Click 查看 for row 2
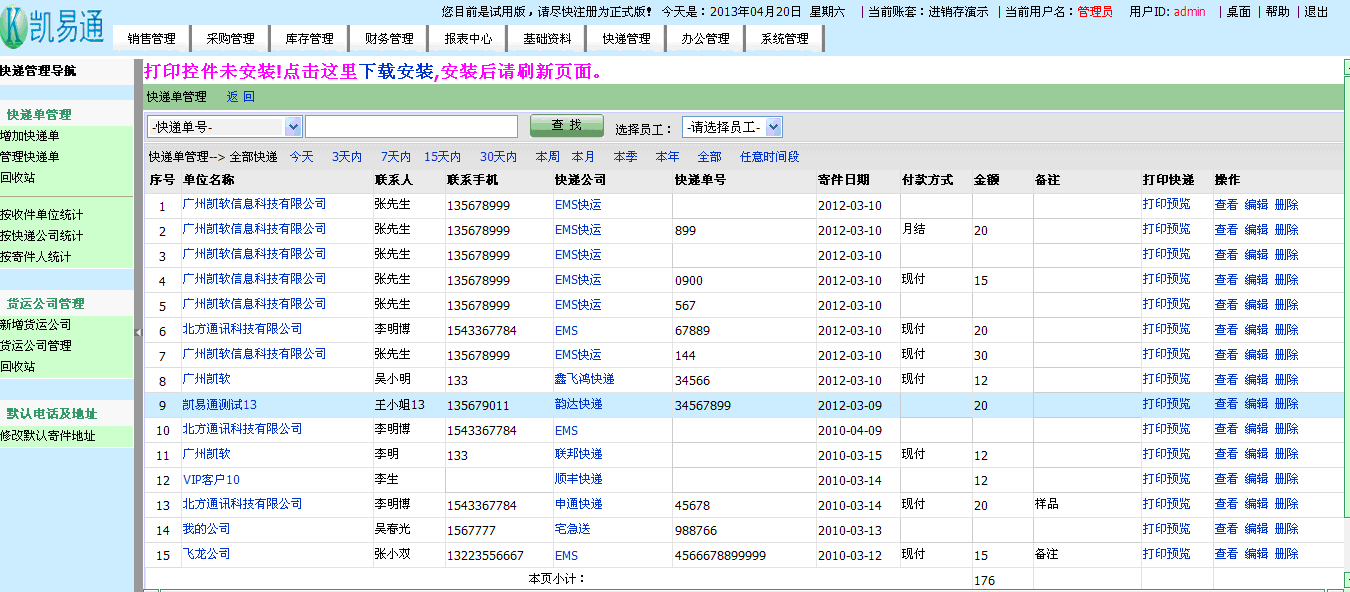This screenshot has width=1350, height=592. (1226, 229)
